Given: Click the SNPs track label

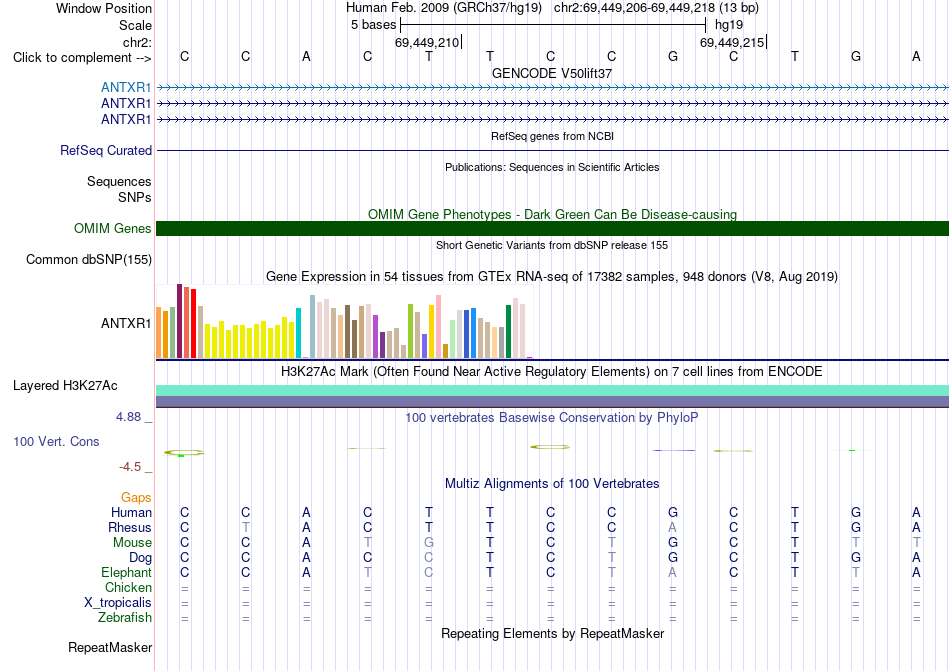Looking at the screenshot, I should click(135, 197).
